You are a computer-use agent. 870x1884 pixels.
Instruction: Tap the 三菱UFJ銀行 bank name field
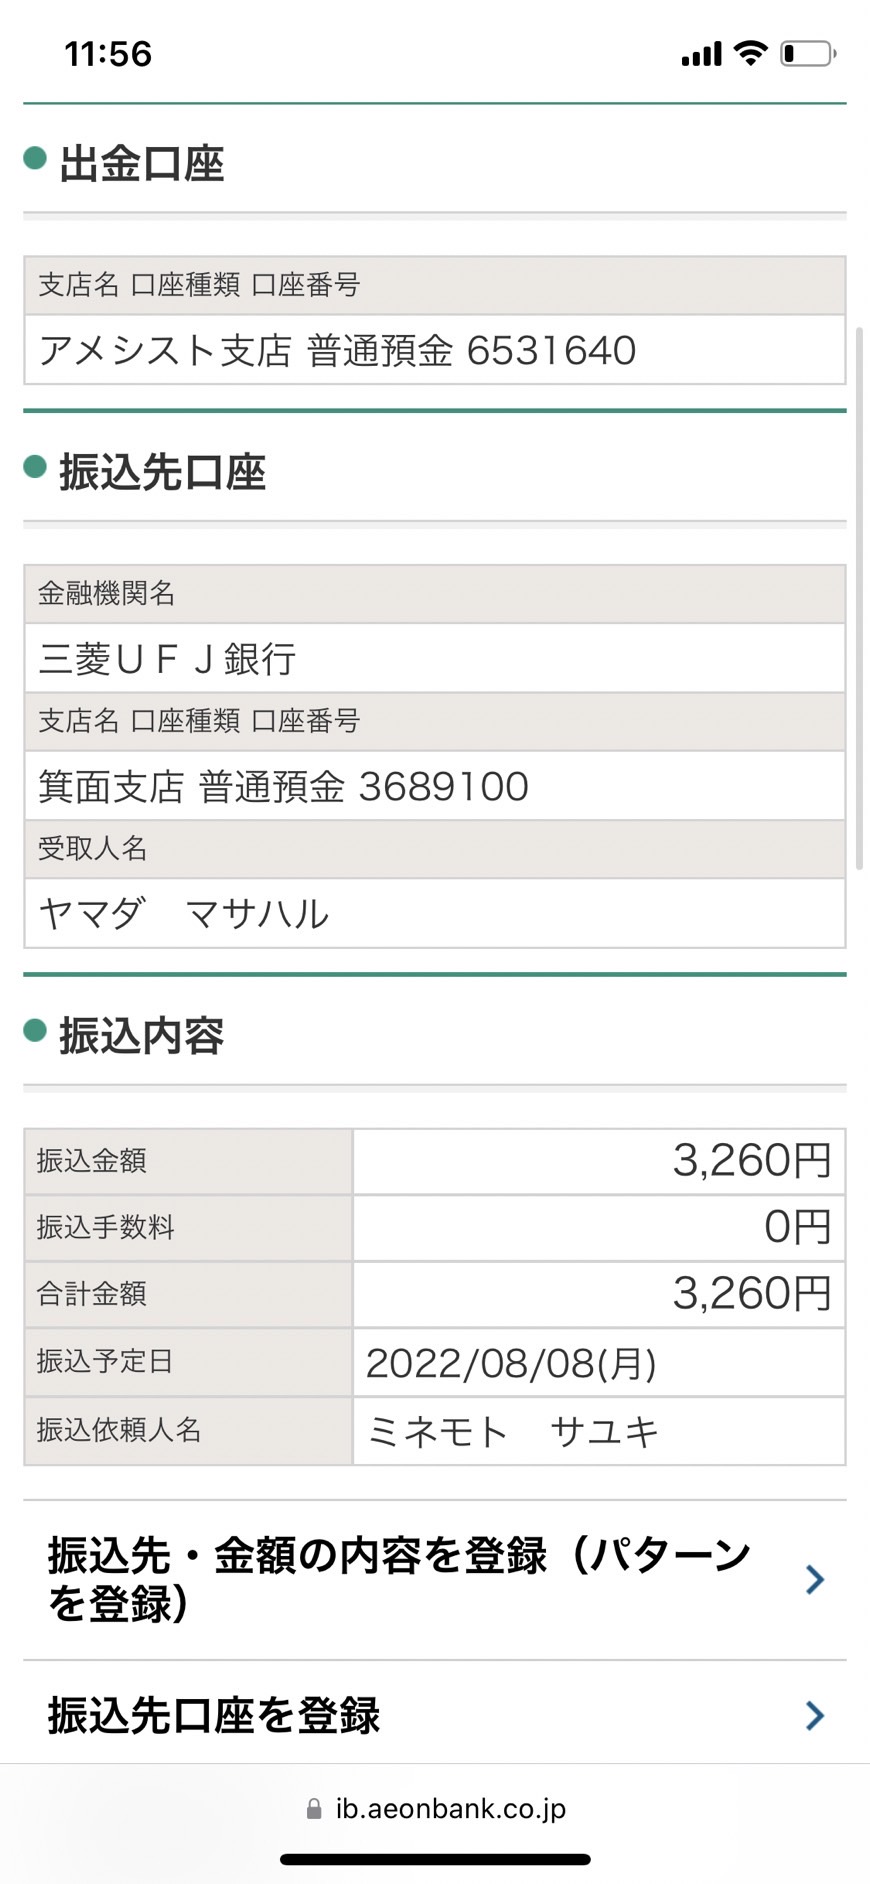[435, 658]
